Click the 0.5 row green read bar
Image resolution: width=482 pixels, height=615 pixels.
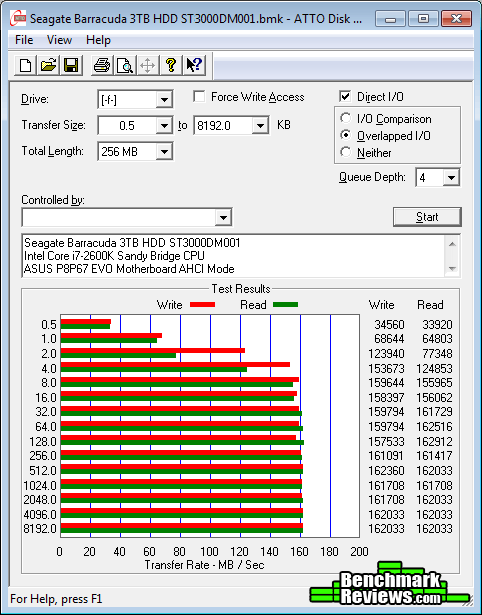click(85, 326)
